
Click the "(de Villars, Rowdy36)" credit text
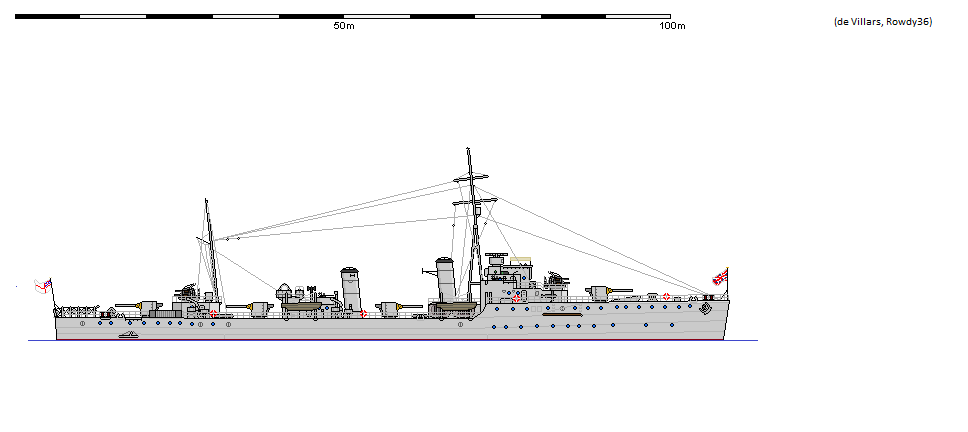coord(882,22)
